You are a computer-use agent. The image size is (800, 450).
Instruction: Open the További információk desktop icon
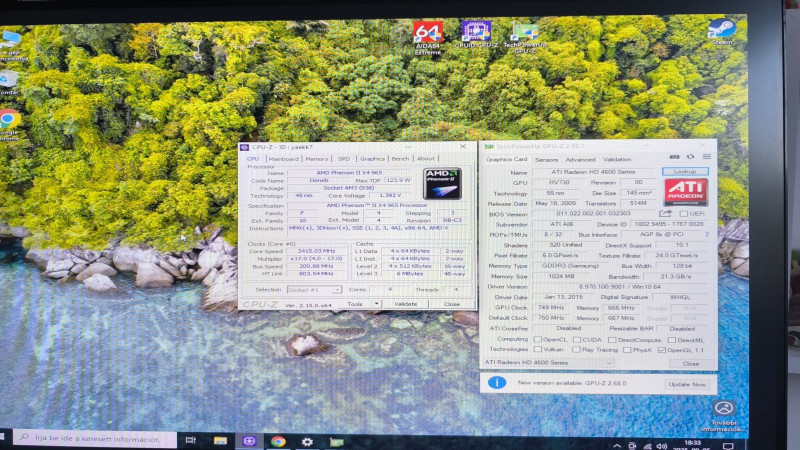[723, 416]
